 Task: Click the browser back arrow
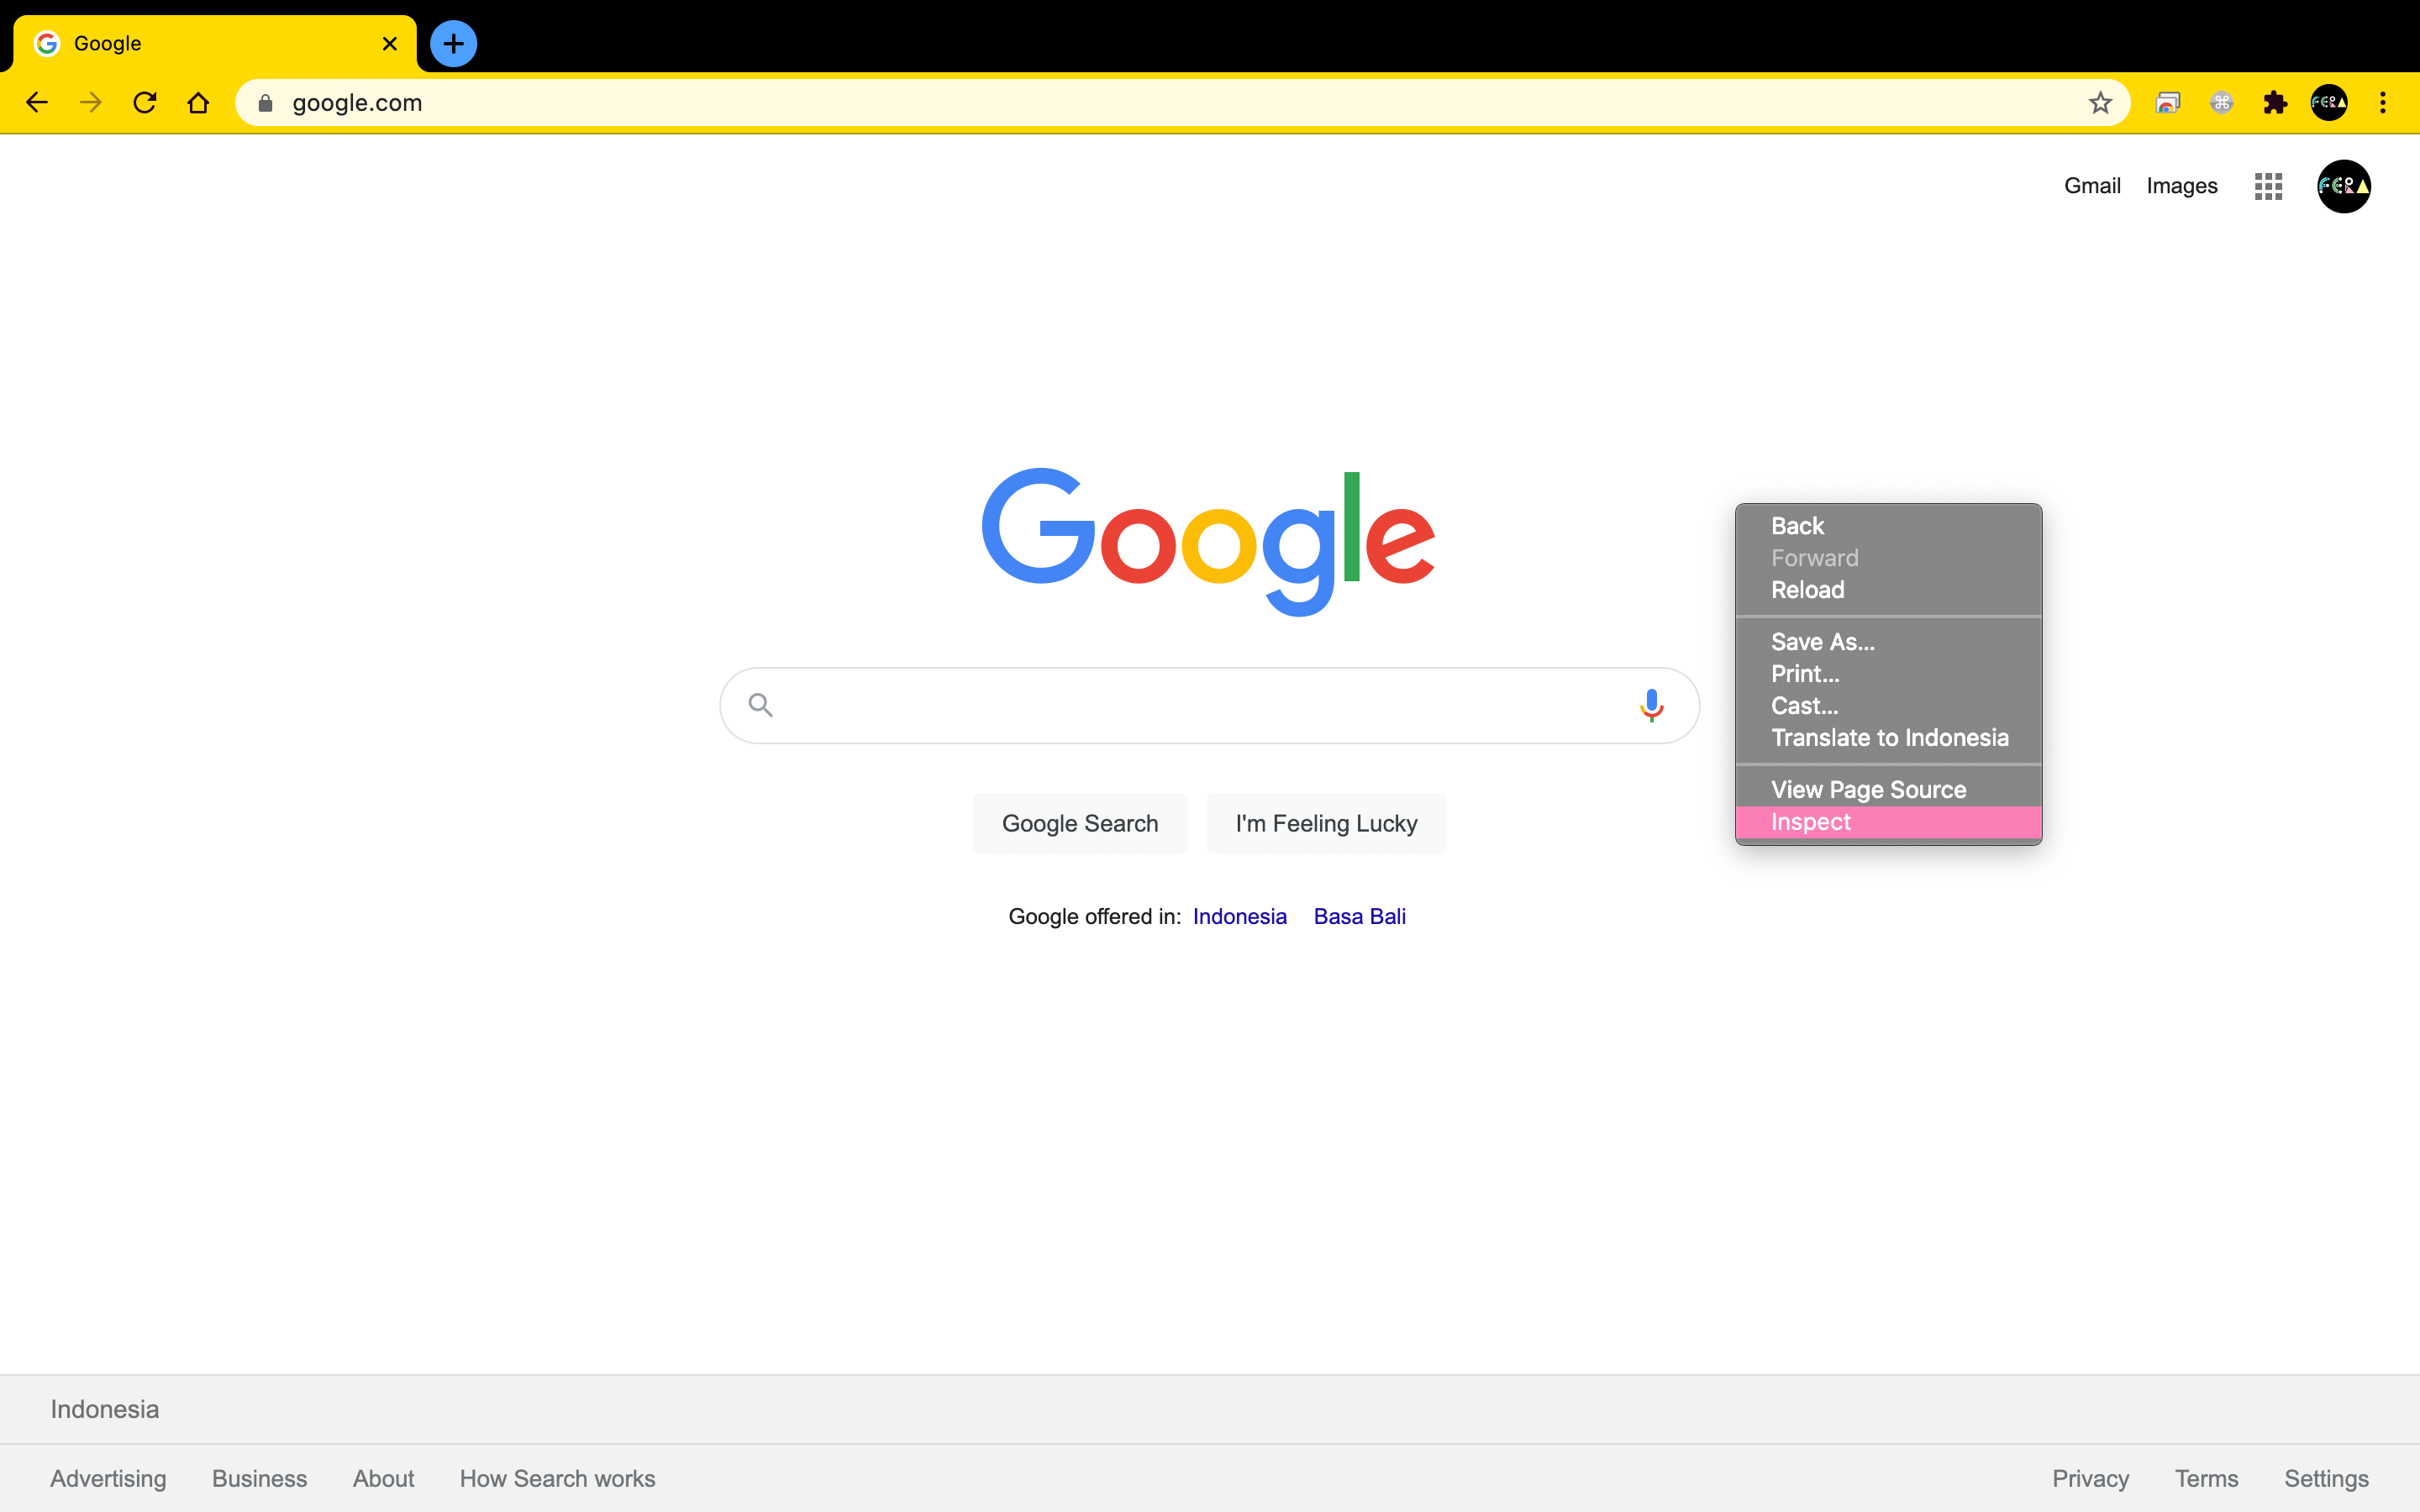(37, 103)
